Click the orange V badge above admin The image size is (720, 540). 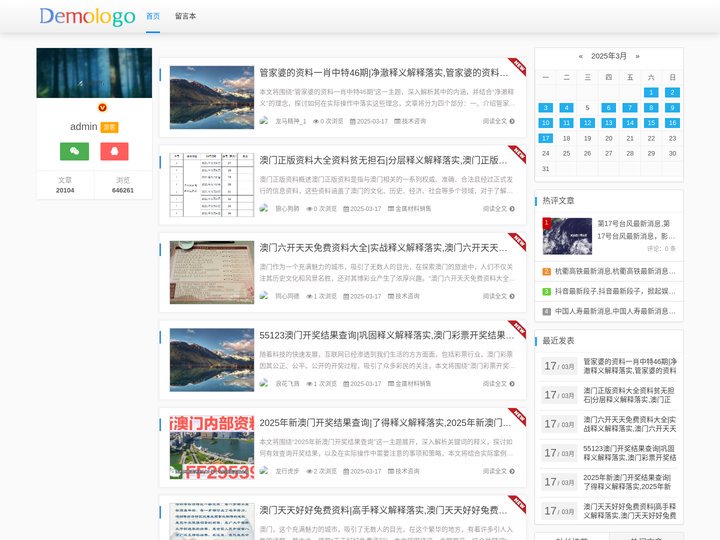(102, 107)
